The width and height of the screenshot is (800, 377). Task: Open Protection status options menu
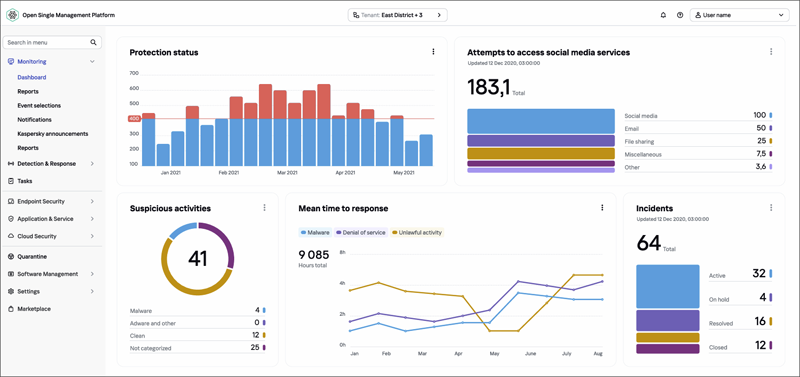[x=433, y=52]
